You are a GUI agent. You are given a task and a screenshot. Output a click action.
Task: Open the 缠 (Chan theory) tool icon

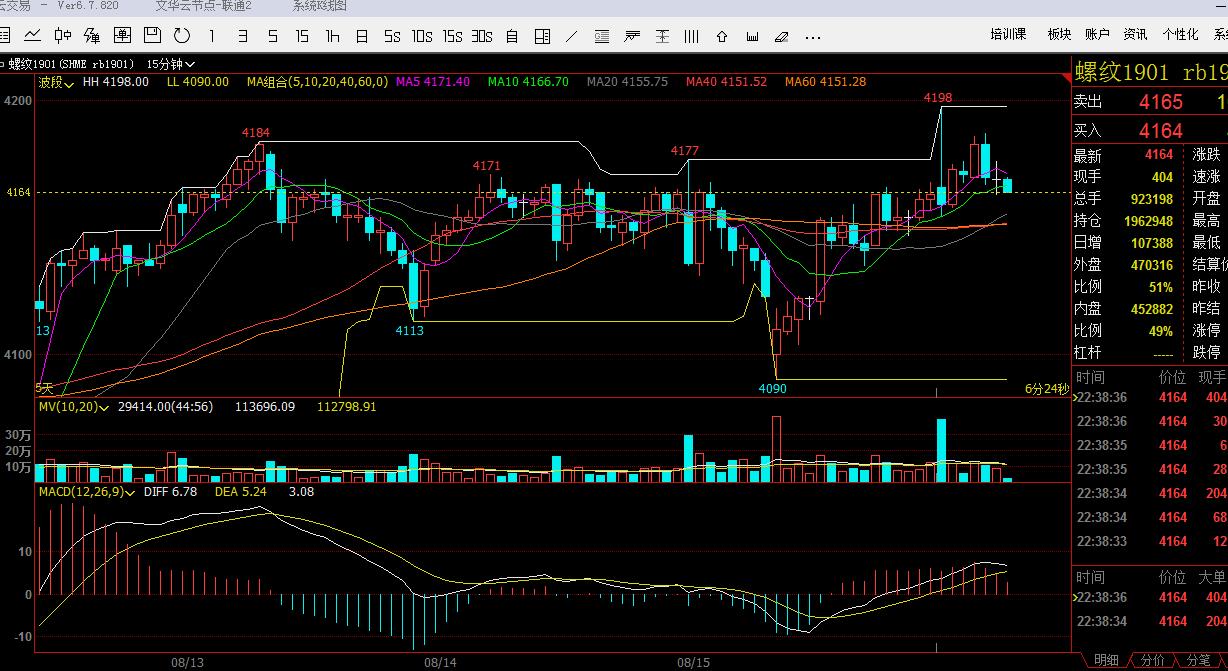(x=92, y=36)
